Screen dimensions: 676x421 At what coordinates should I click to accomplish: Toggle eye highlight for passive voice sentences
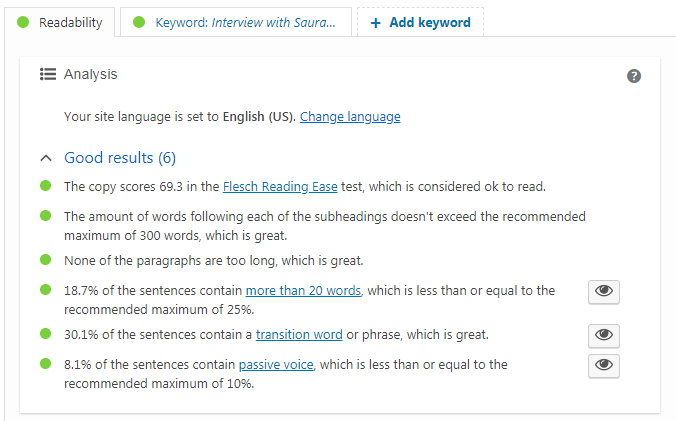pos(604,366)
